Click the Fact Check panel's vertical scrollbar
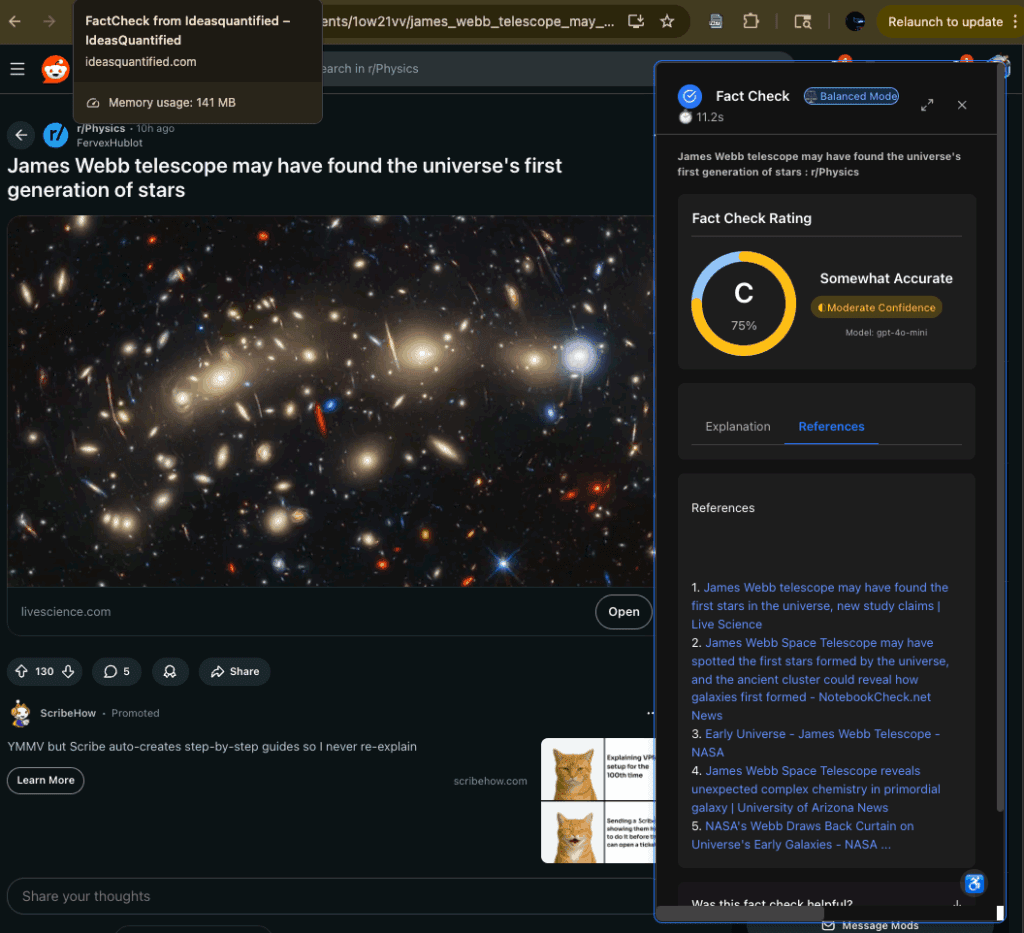The image size is (1024, 933). (1000, 500)
